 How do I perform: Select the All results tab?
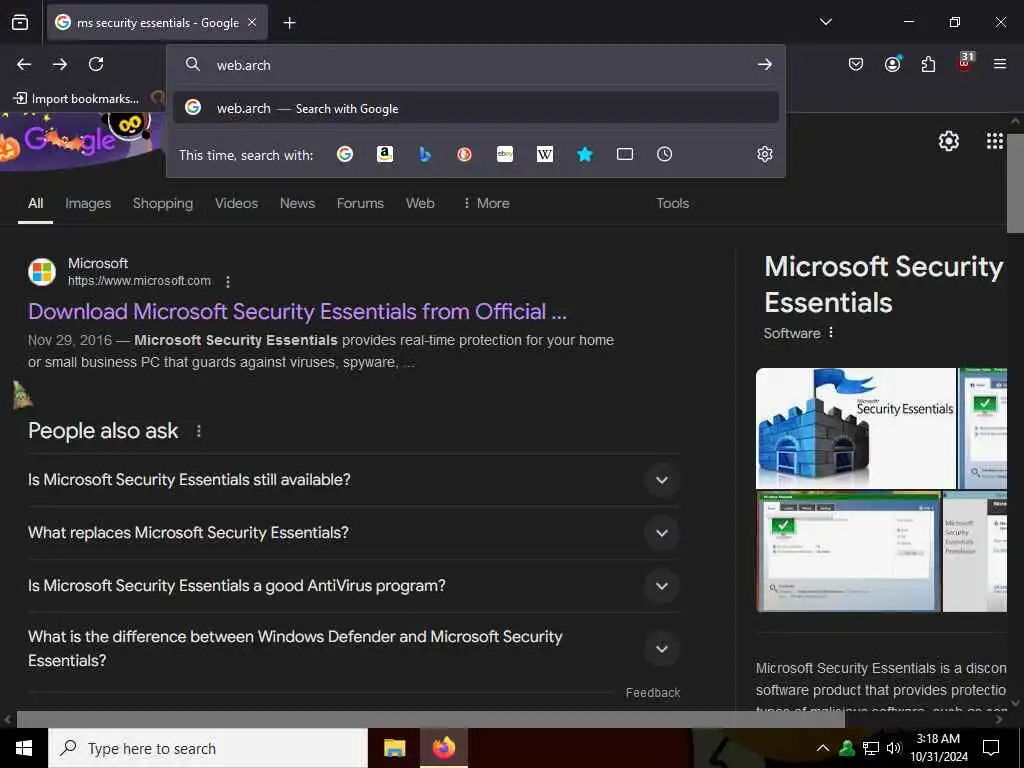tap(35, 203)
